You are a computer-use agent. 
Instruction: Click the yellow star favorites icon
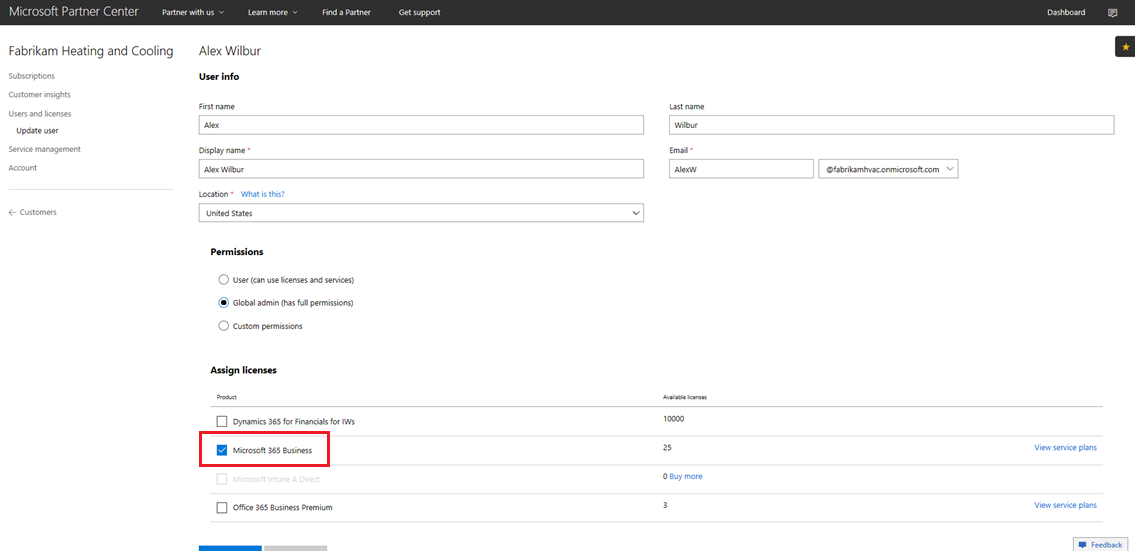click(x=1125, y=47)
